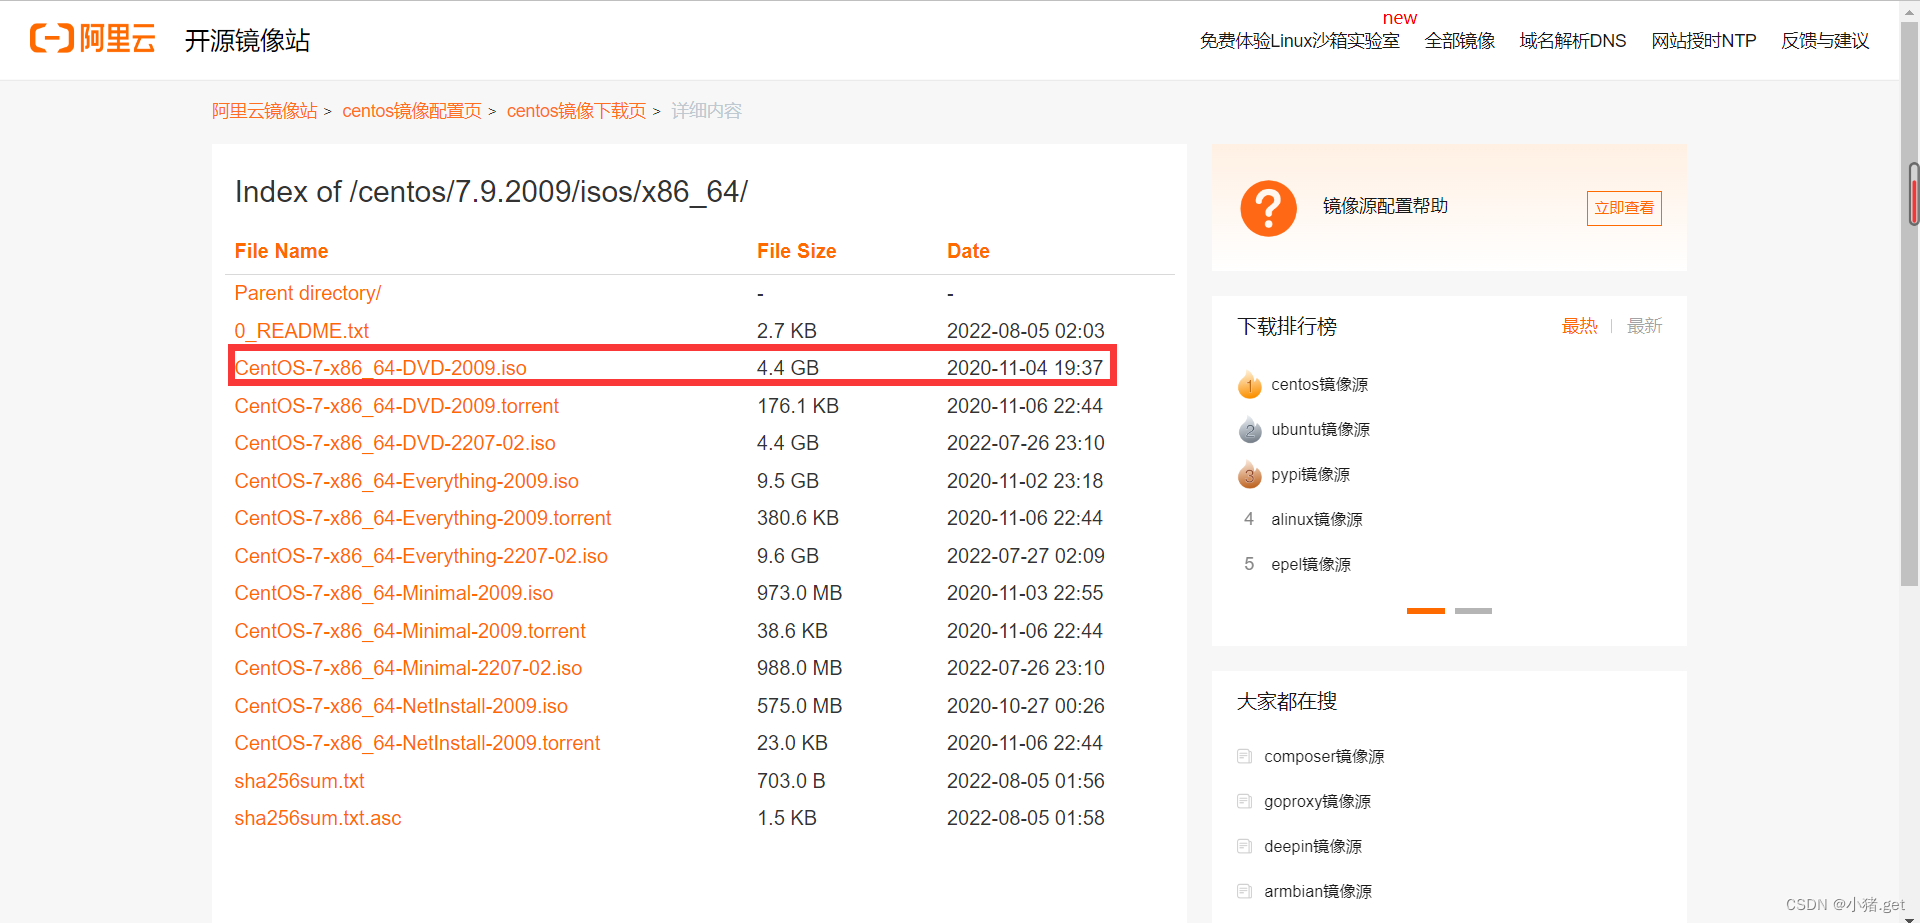Go to 阿里云镜像站 breadcrumb
The image size is (1920, 923).
coord(265,111)
